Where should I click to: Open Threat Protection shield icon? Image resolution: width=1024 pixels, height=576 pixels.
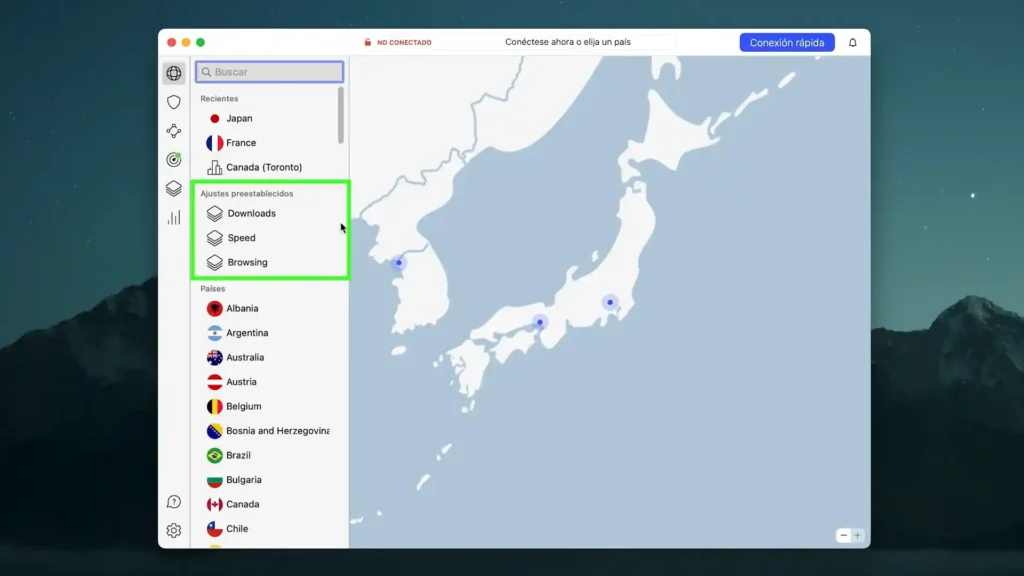[x=174, y=101]
